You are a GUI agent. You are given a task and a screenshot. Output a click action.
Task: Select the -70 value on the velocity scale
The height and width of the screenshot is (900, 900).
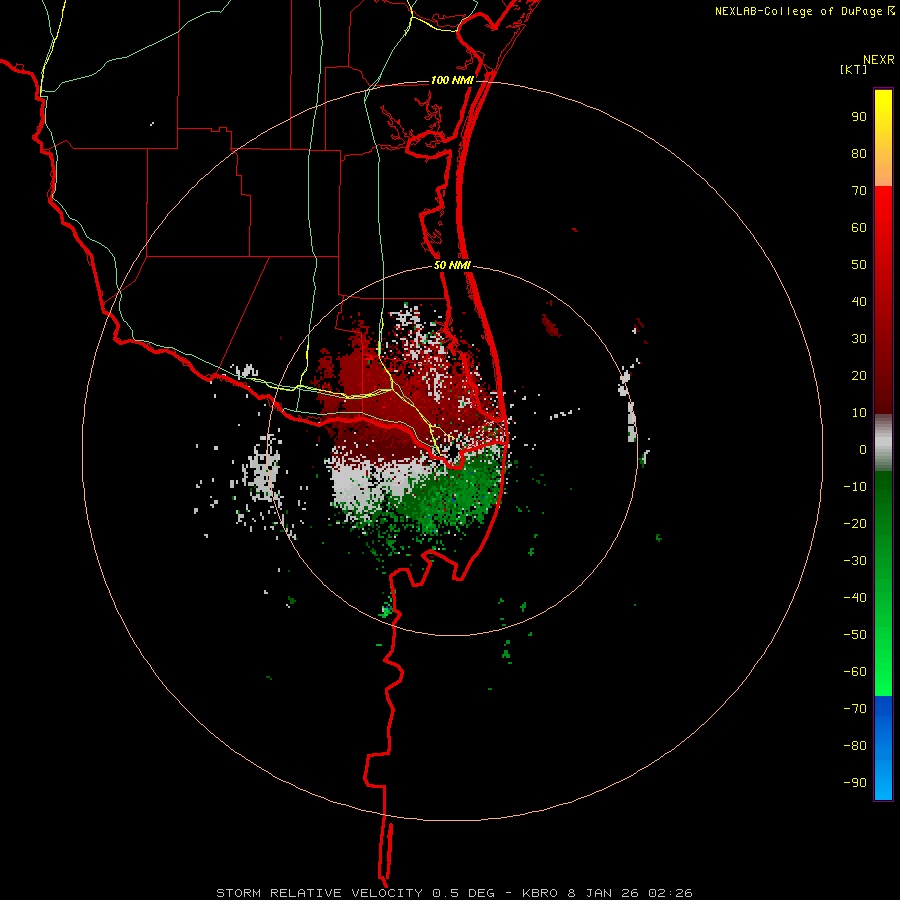point(855,708)
